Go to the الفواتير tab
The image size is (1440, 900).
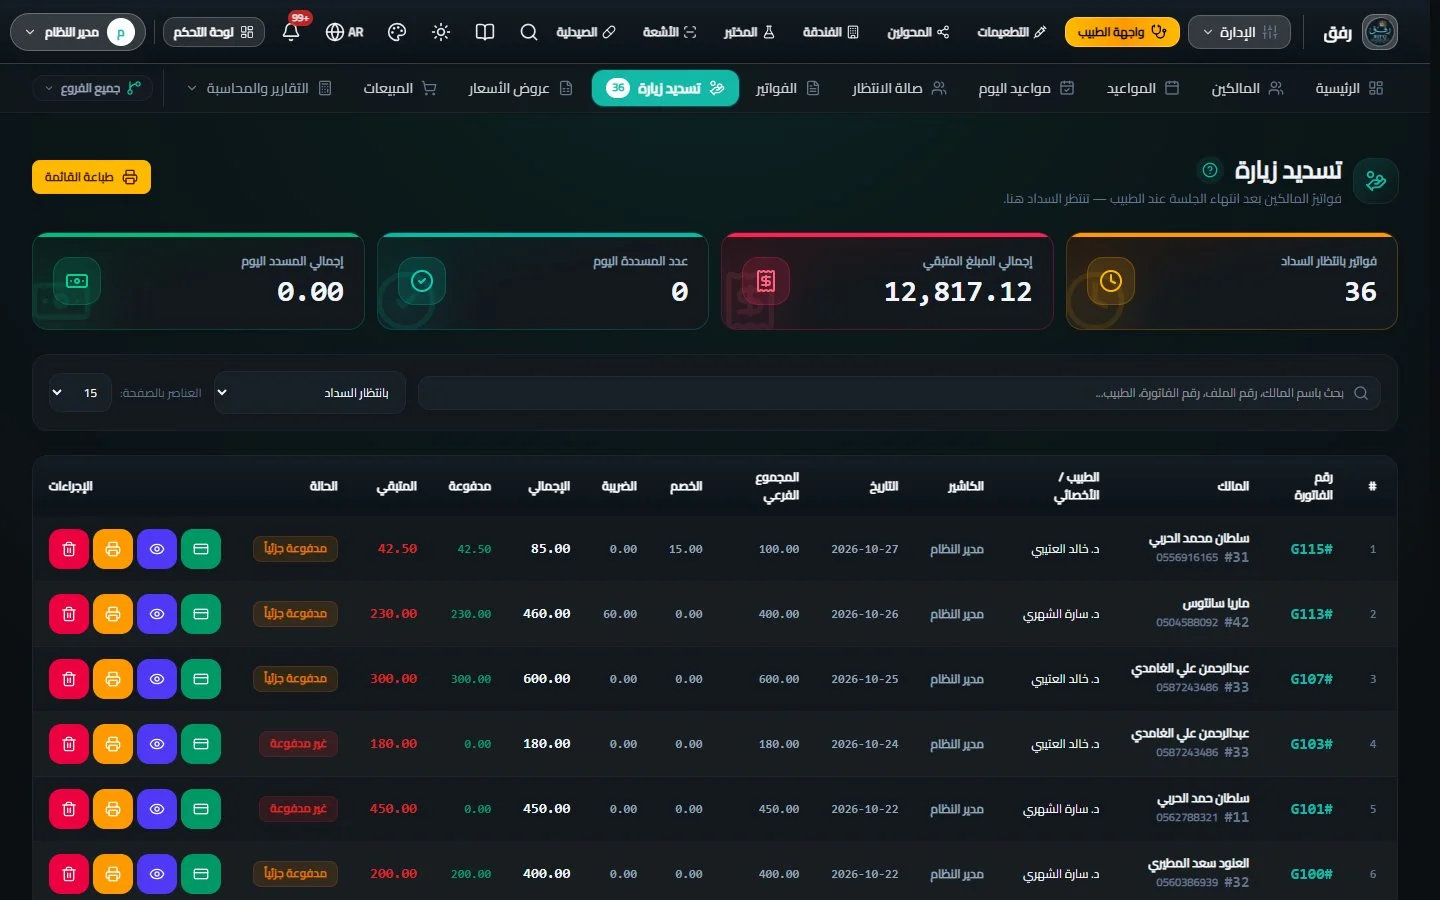(787, 88)
